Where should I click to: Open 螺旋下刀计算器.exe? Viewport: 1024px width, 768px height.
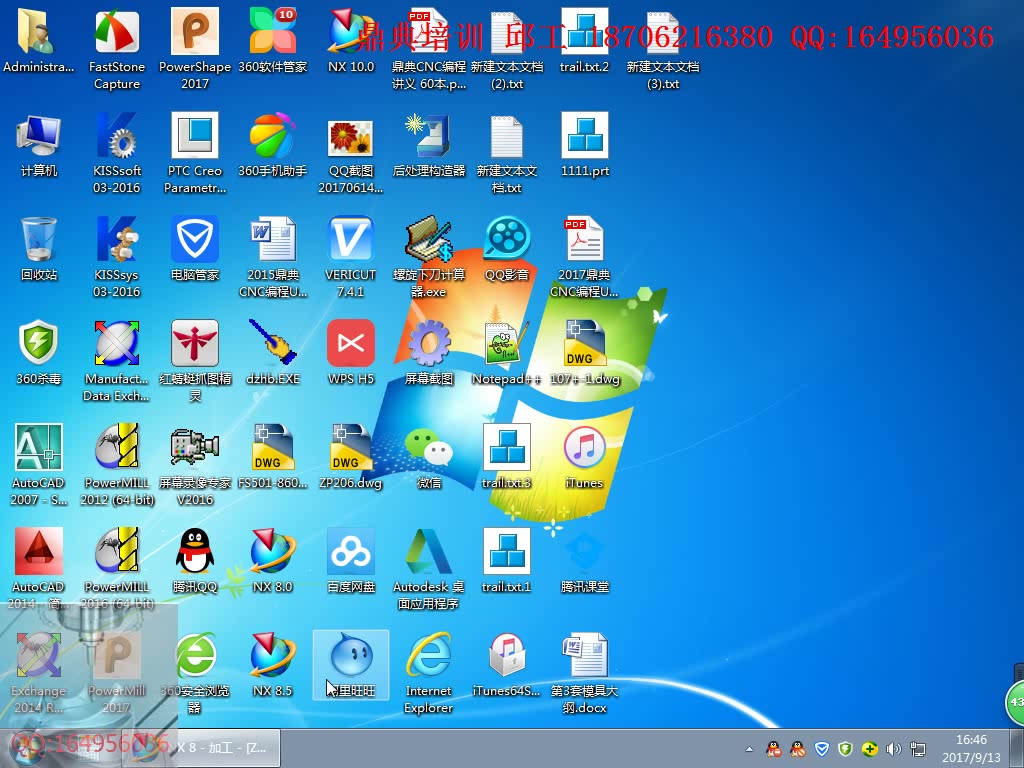pos(428,257)
